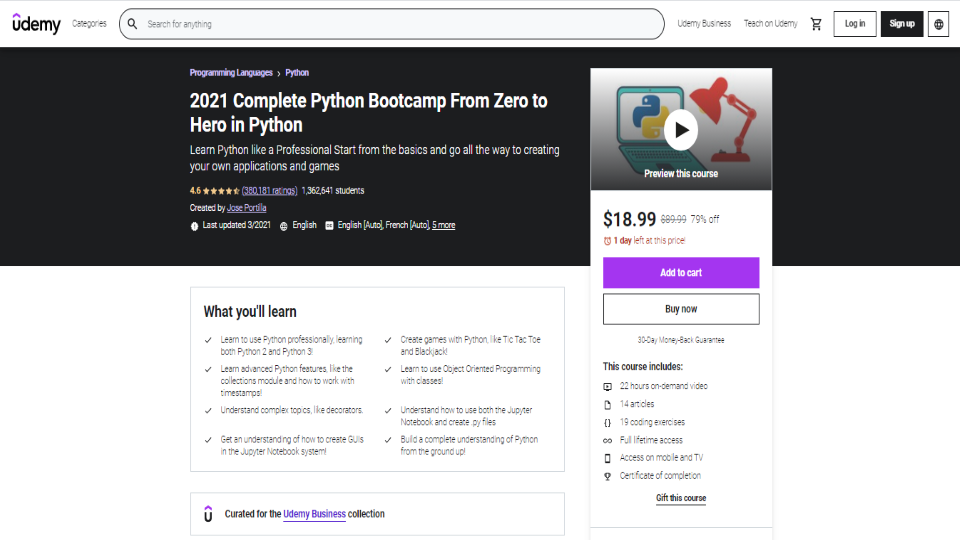Click the What you'll learn heading
Screen dimensions: 960x540
coord(250,312)
